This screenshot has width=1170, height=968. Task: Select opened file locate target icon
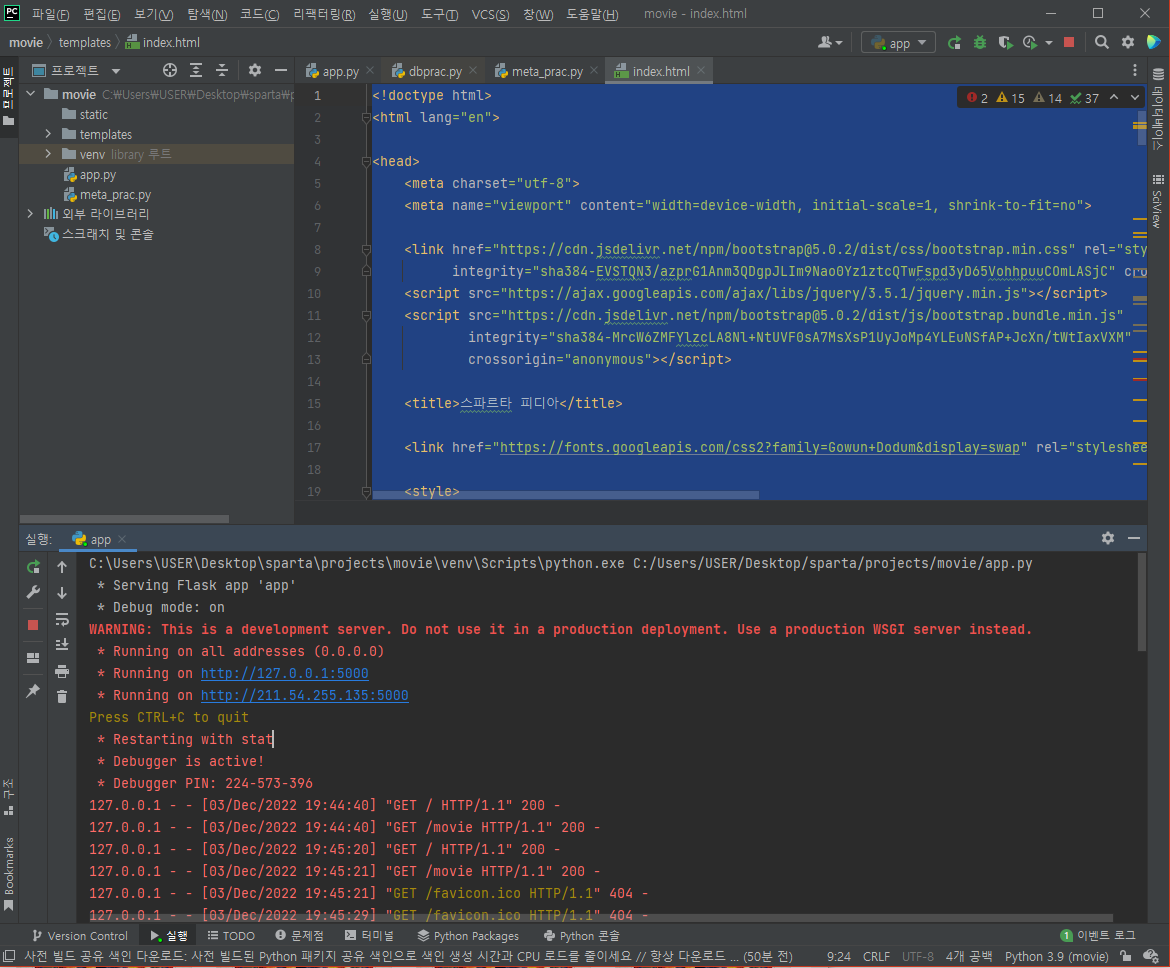click(170, 70)
